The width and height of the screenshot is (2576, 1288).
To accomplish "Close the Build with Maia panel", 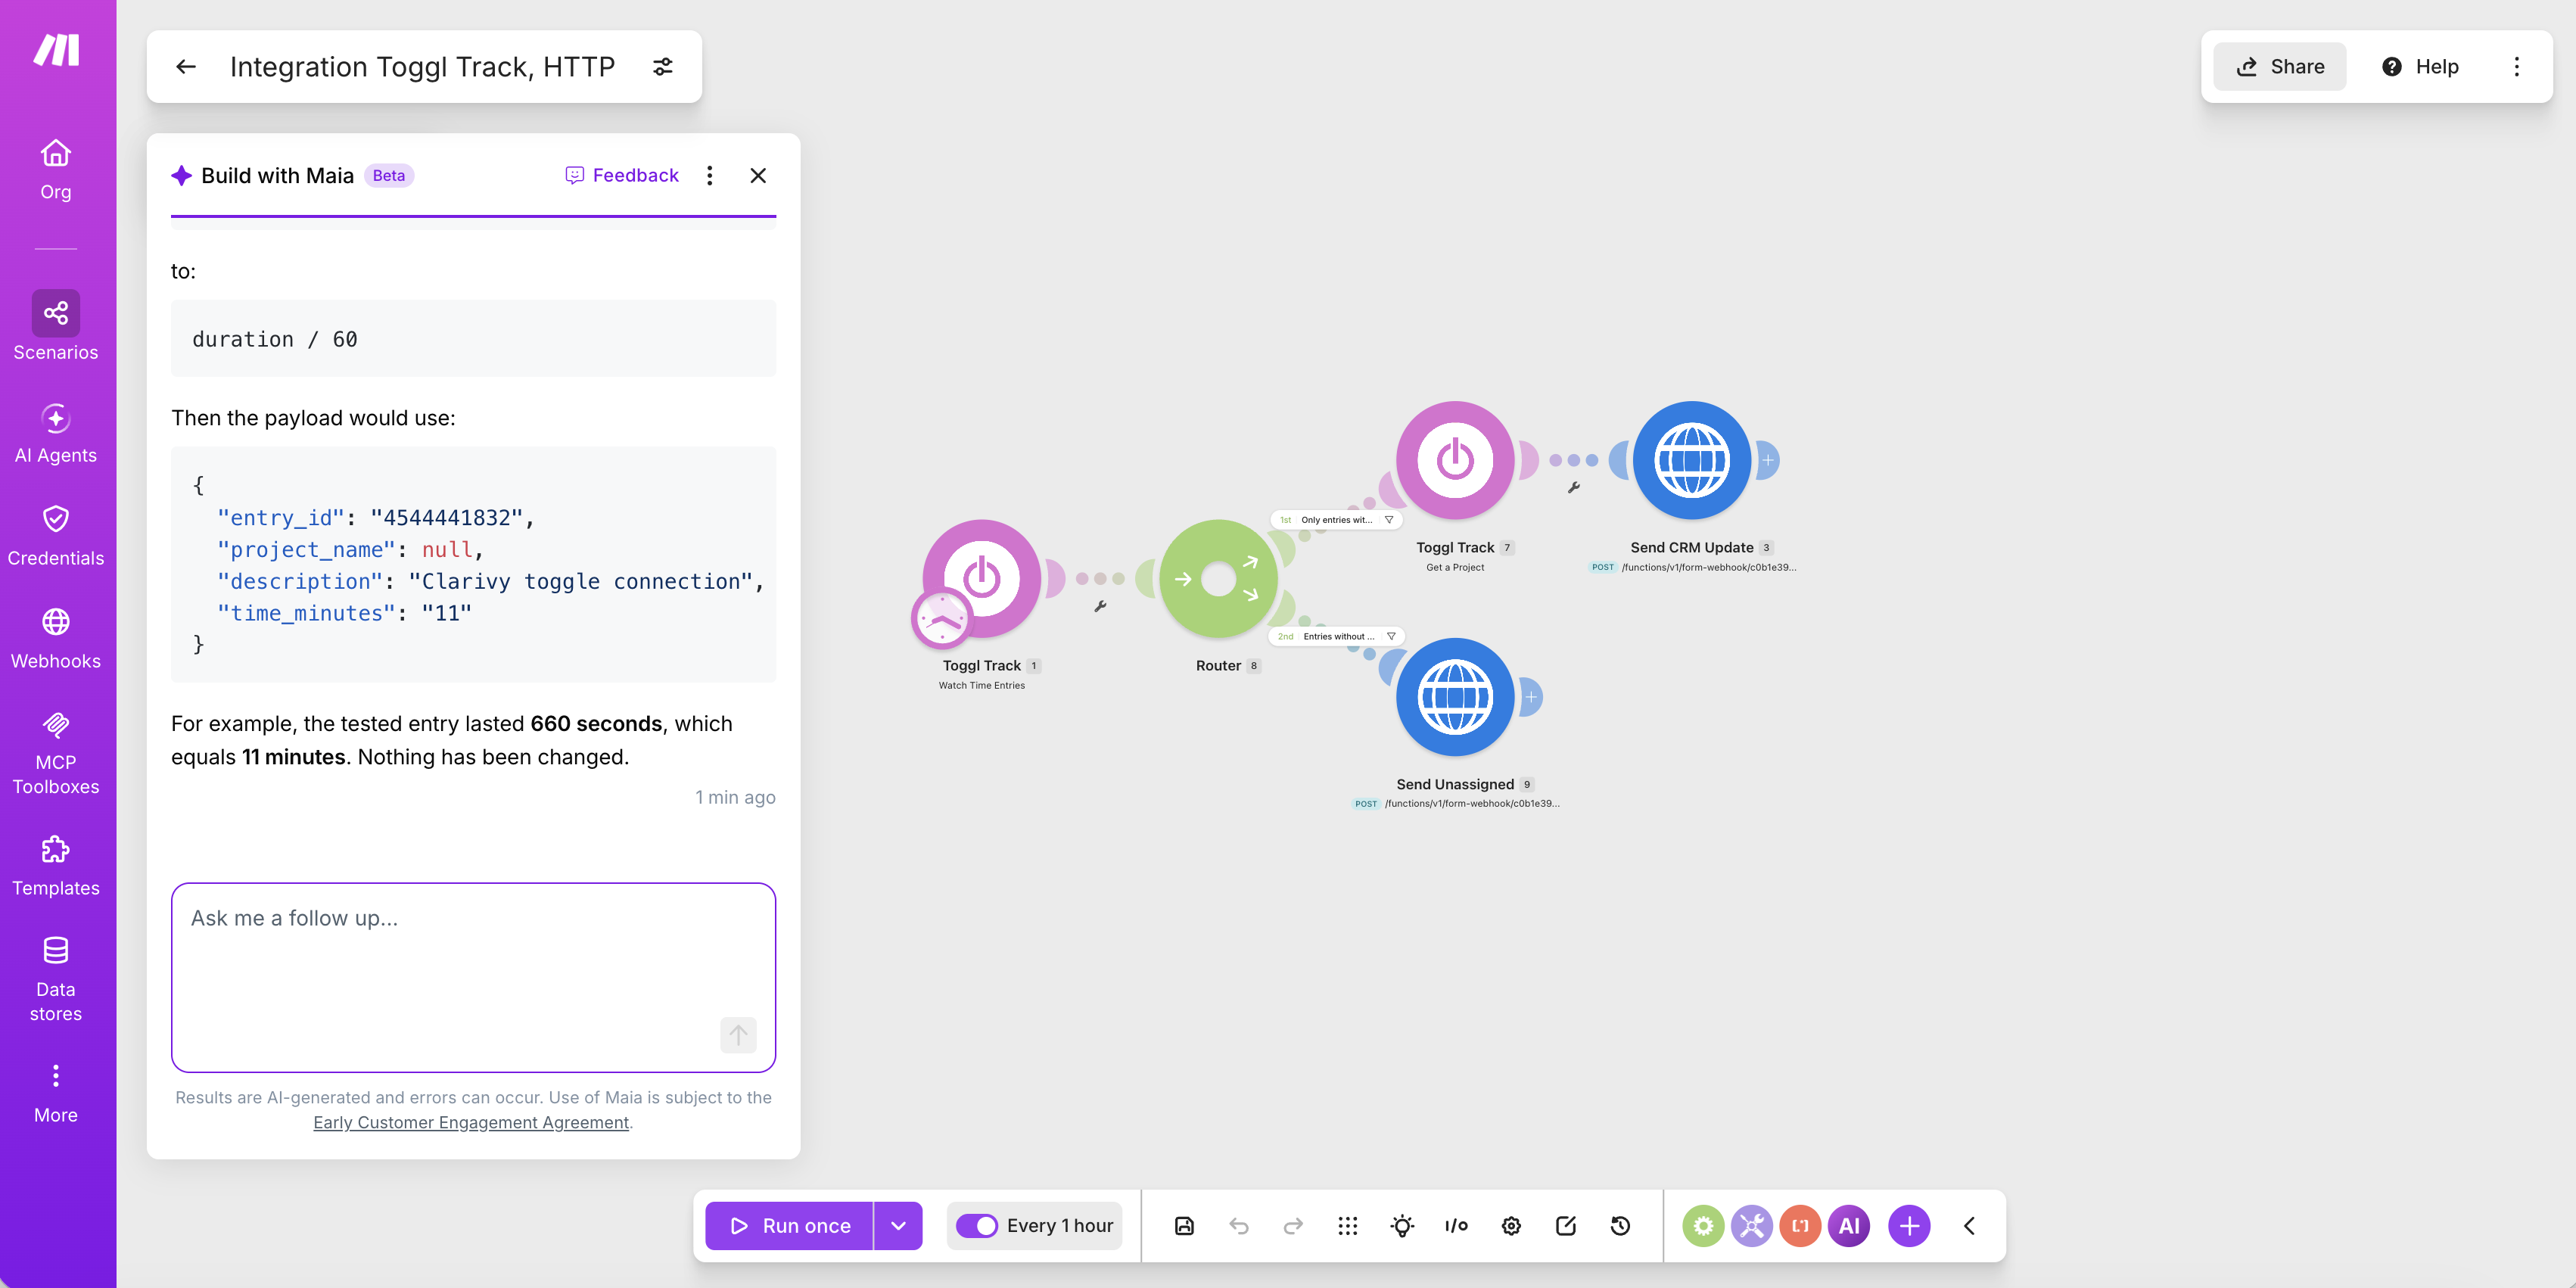I will [x=758, y=175].
